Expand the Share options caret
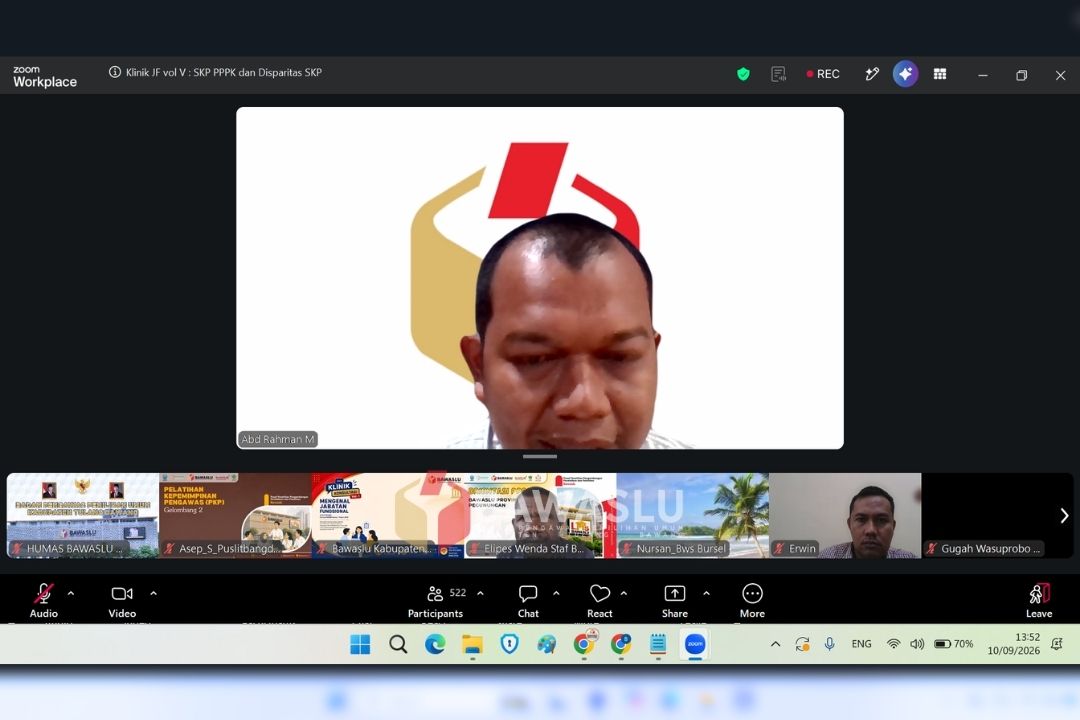The image size is (1080, 720). point(706,593)
